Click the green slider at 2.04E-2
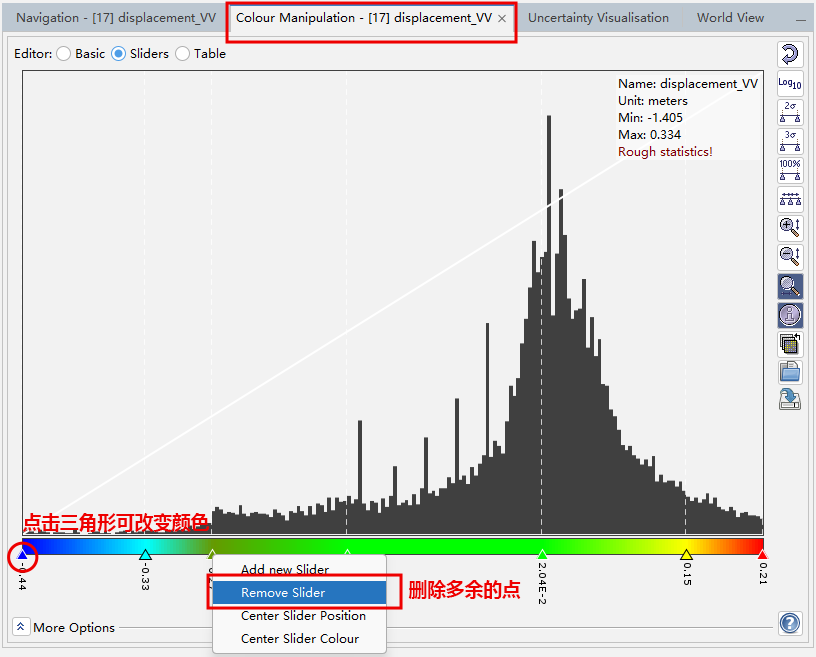 [542, 554]
